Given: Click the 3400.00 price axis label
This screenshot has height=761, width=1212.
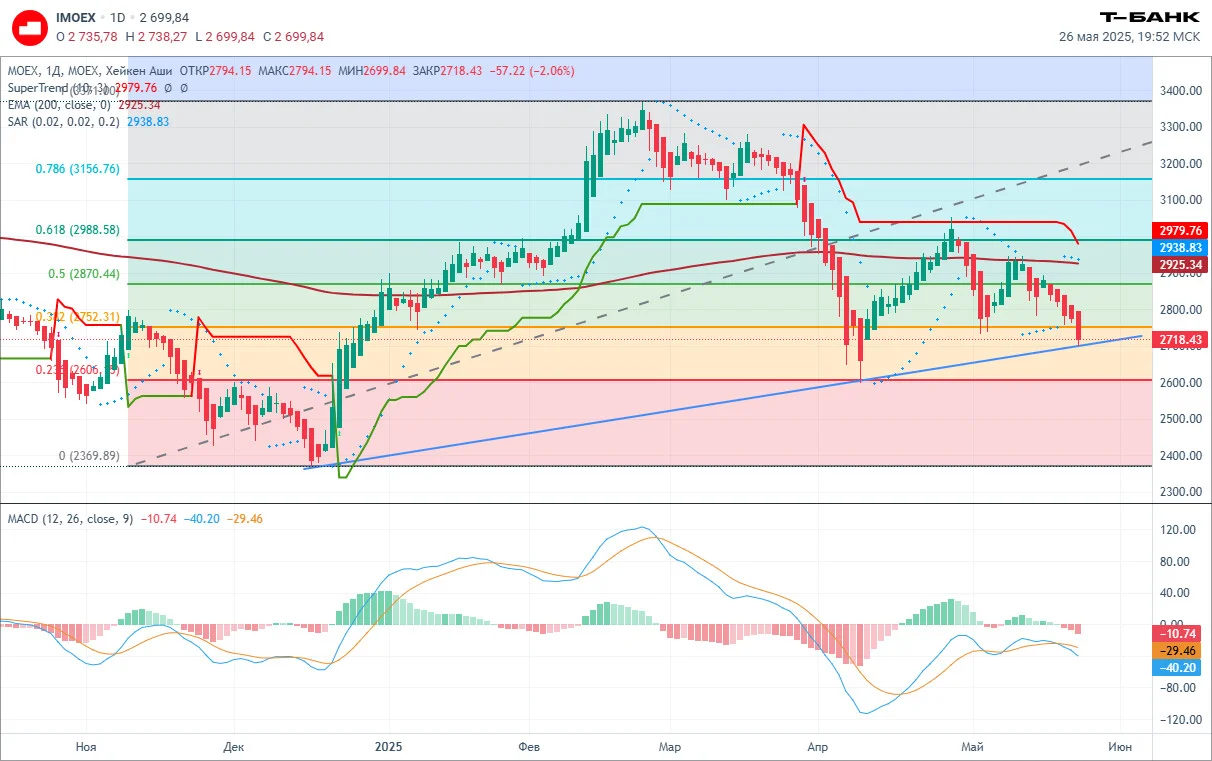Looking at the screenshot, I should [1180, 91].
